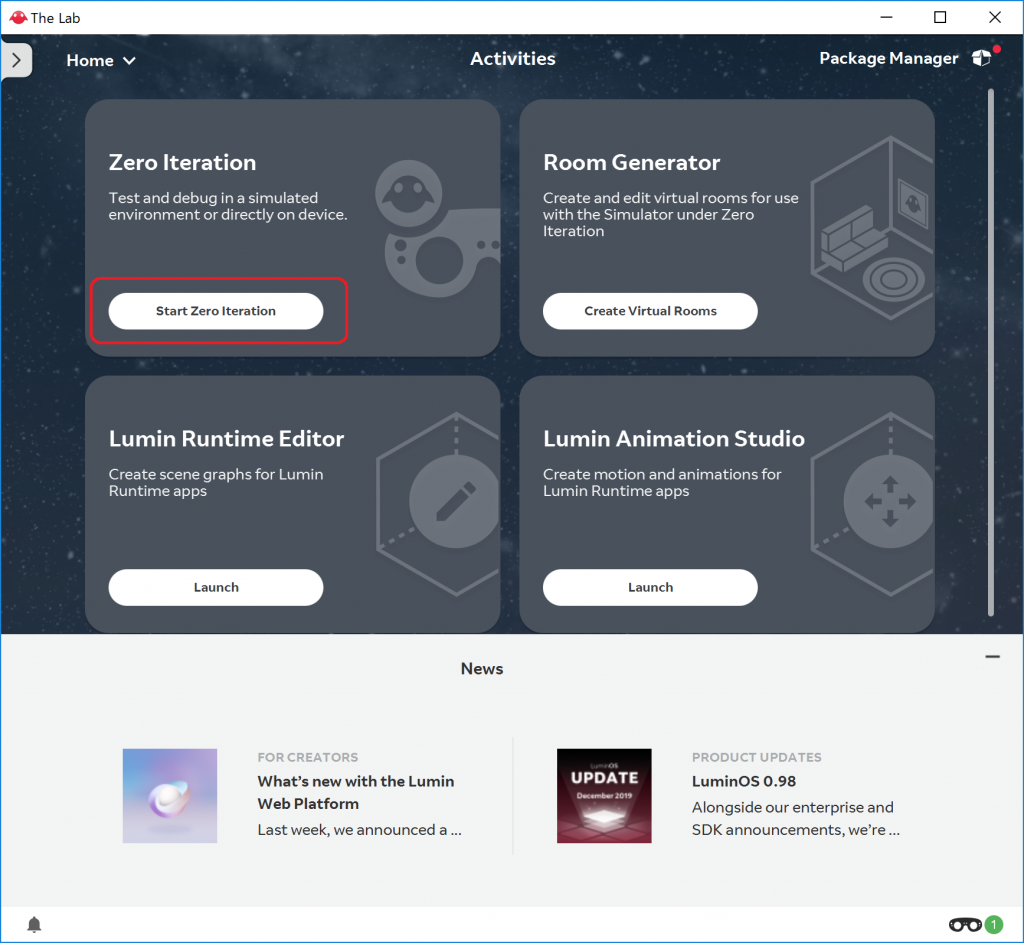Collapse the News section

(992, 657)
